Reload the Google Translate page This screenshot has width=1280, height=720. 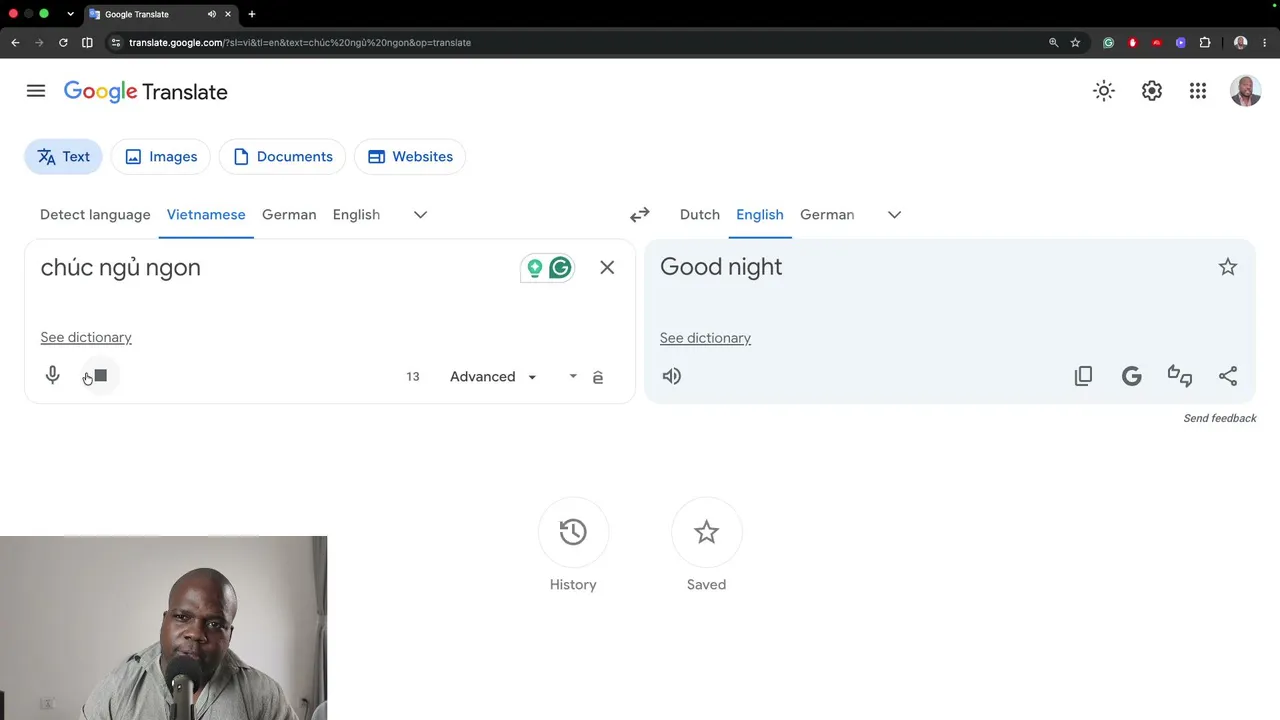[63, 43]
